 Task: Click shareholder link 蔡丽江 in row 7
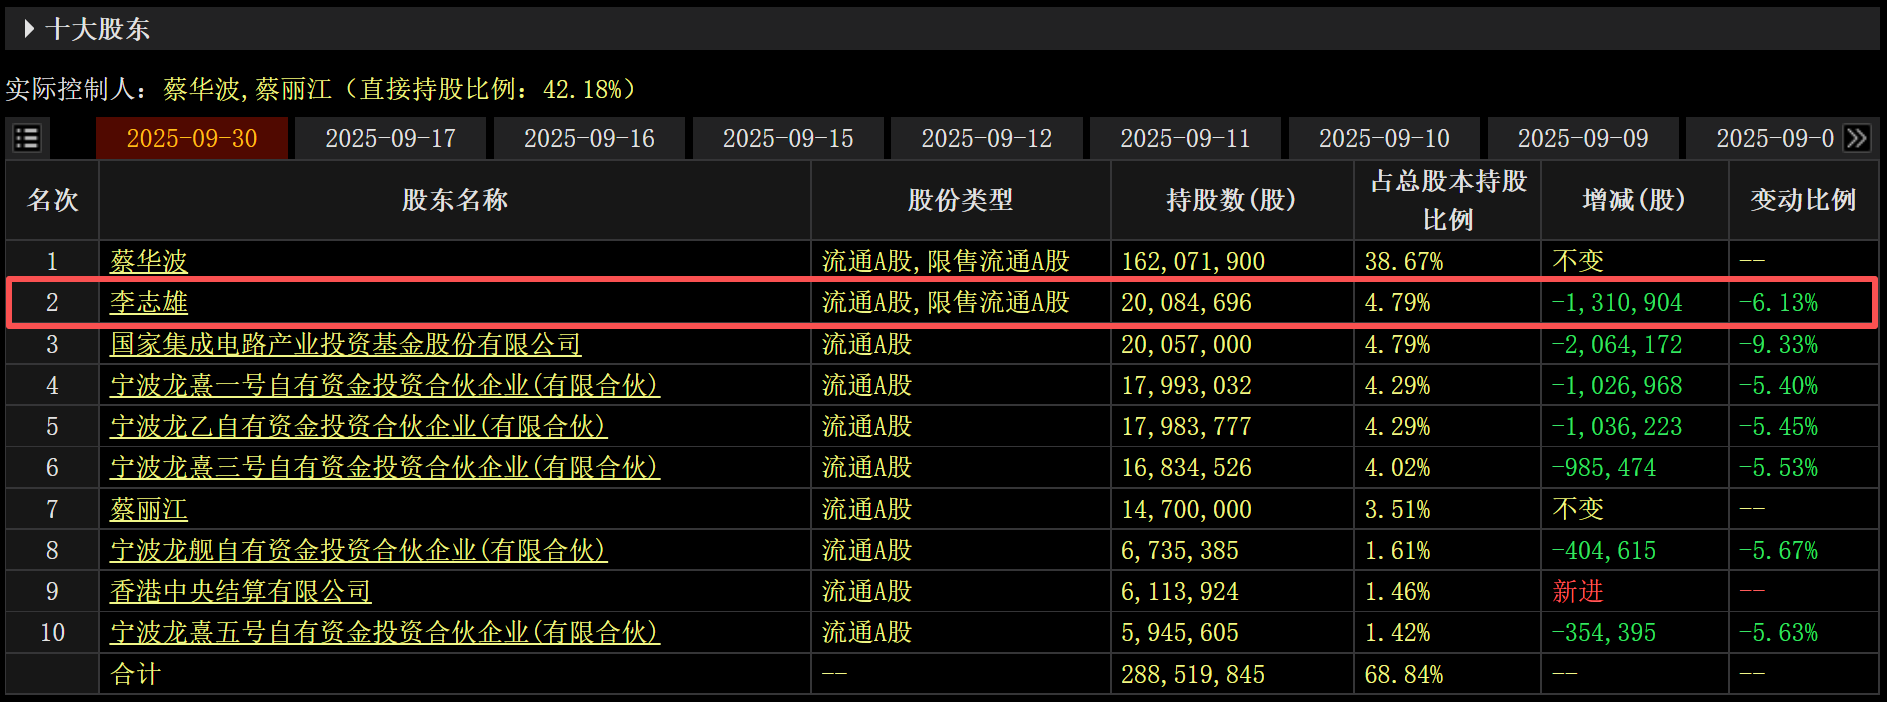coord(149,509)
